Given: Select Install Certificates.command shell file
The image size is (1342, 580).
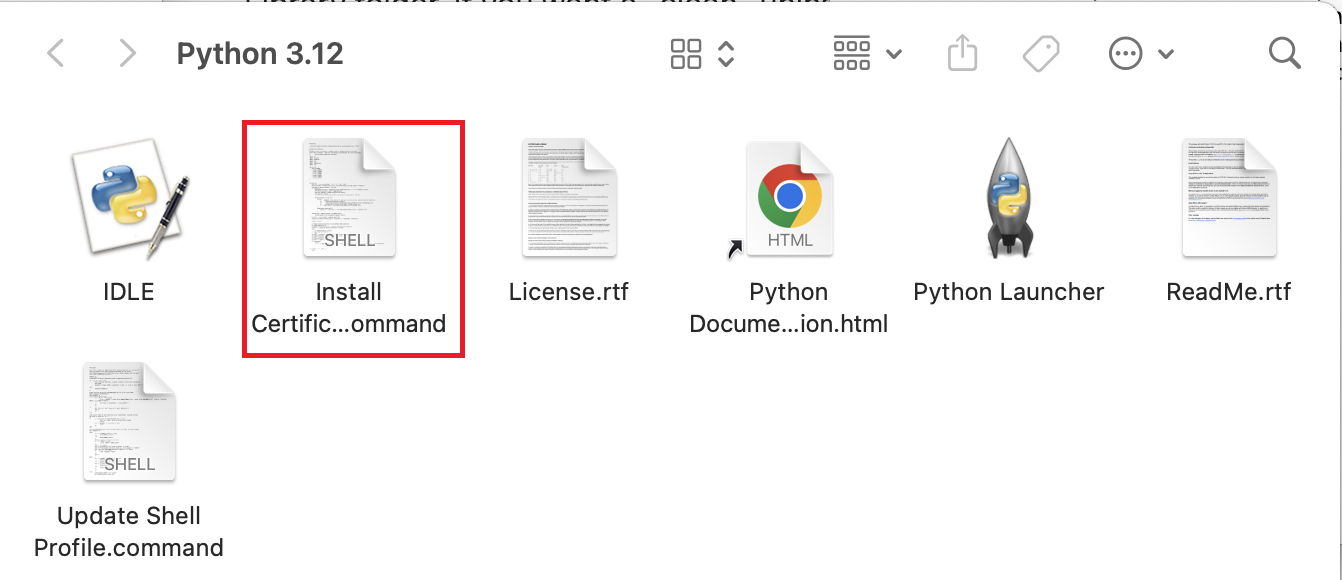Looking at the screenshot, I should pyautogui.click(x=349, y=199).
